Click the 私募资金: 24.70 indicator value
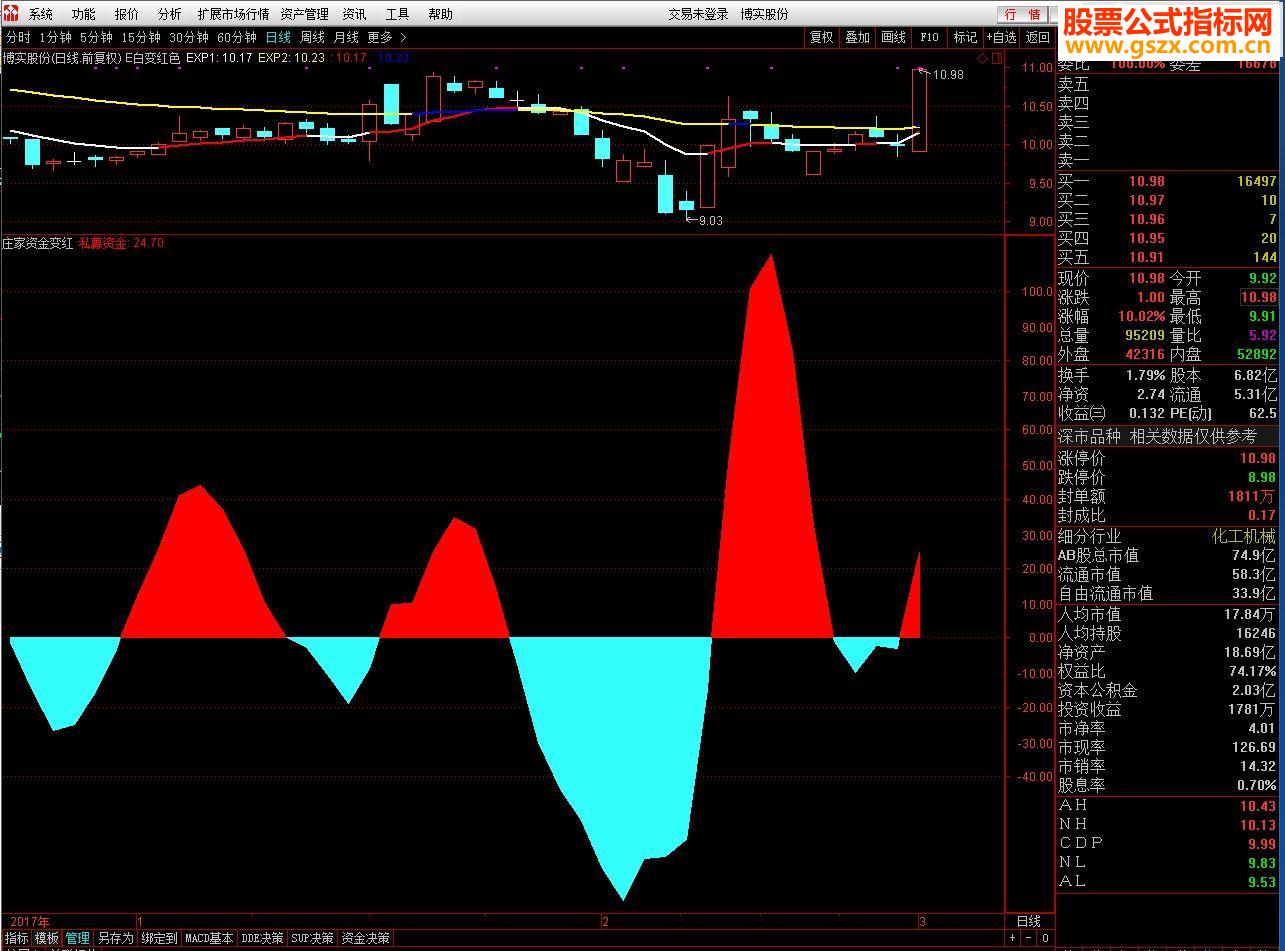 (x=121, y=243)
